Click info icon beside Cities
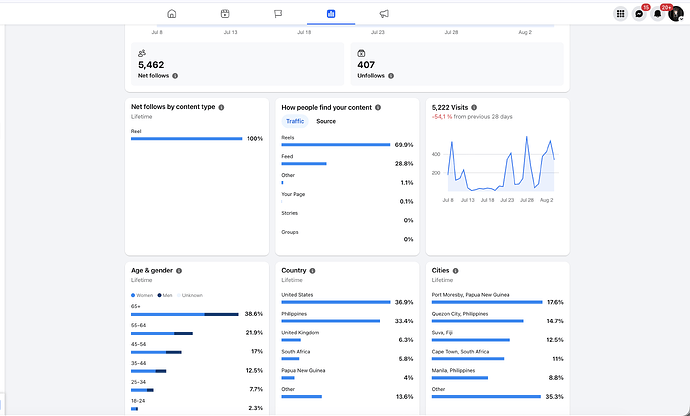Image resolution: width=690 pixels, height=416 pixels. pyautogui.click(x=455, y=271)
